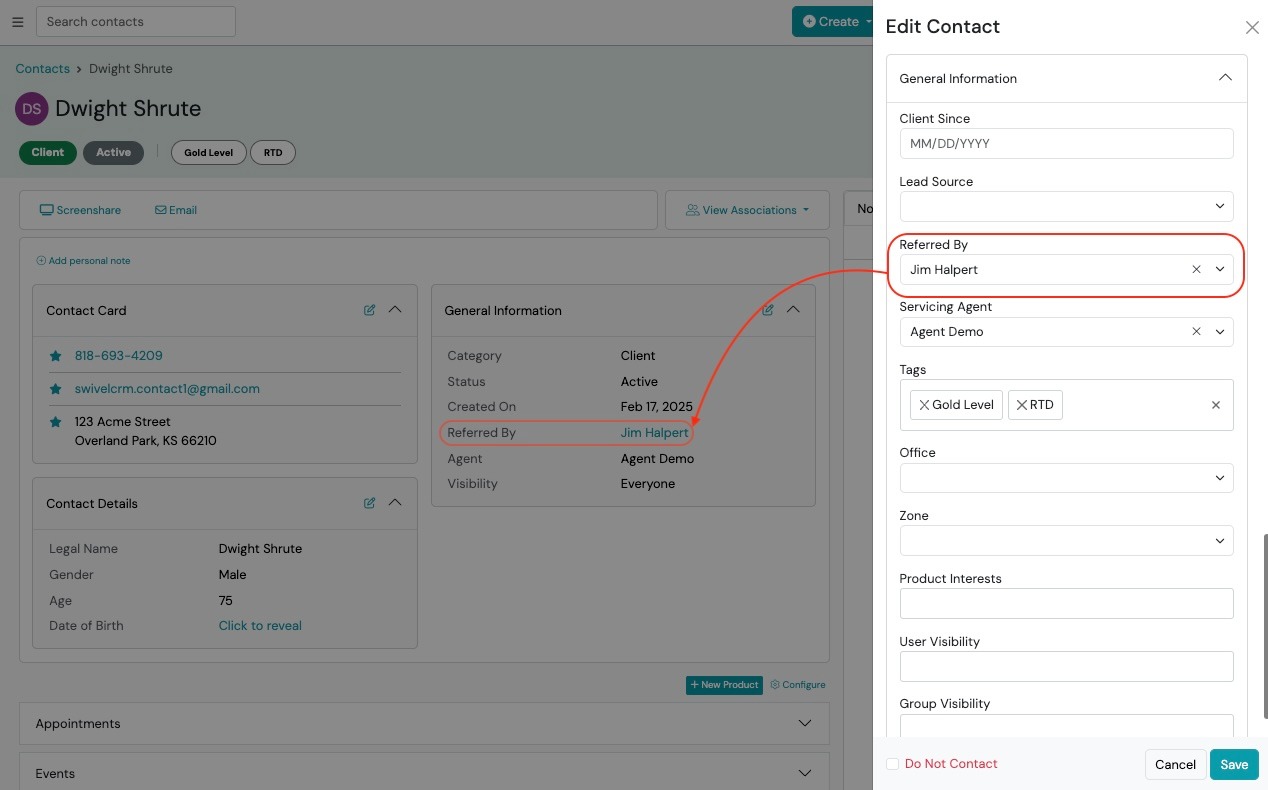Toggle the Do Not Contact checkbox
The width and height of the screenshot is (1268, 790).
(x=892, y=764)
